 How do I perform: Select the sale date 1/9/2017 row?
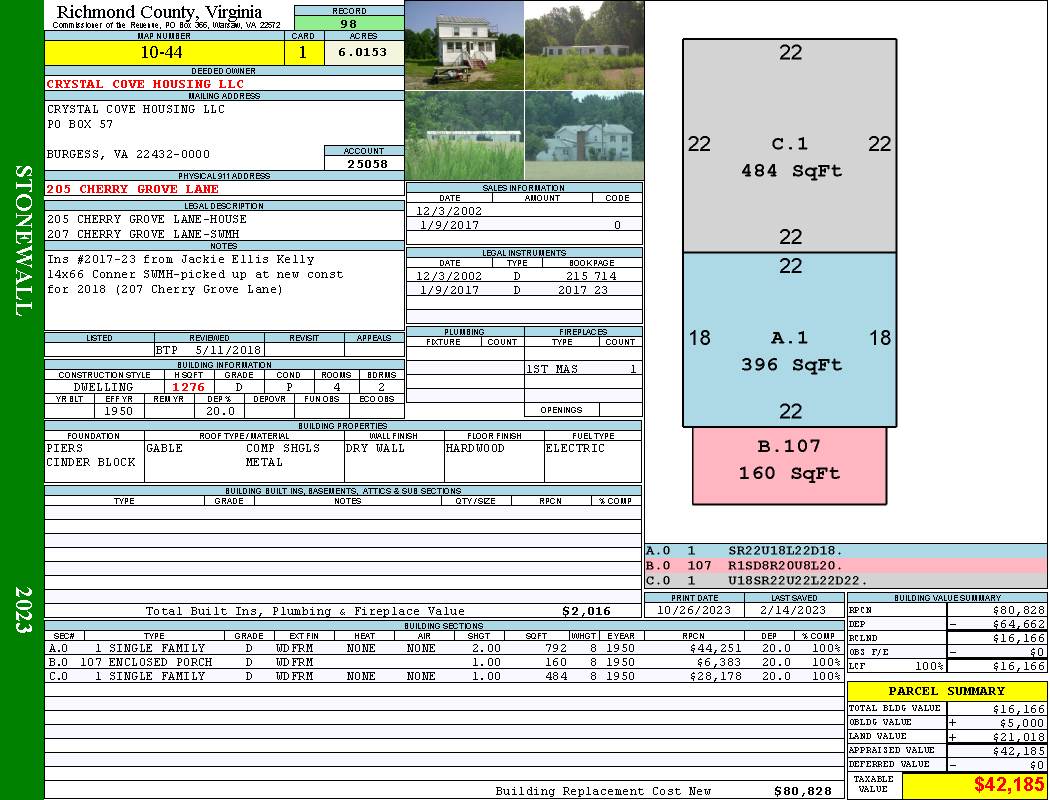(x=524, y=225)
